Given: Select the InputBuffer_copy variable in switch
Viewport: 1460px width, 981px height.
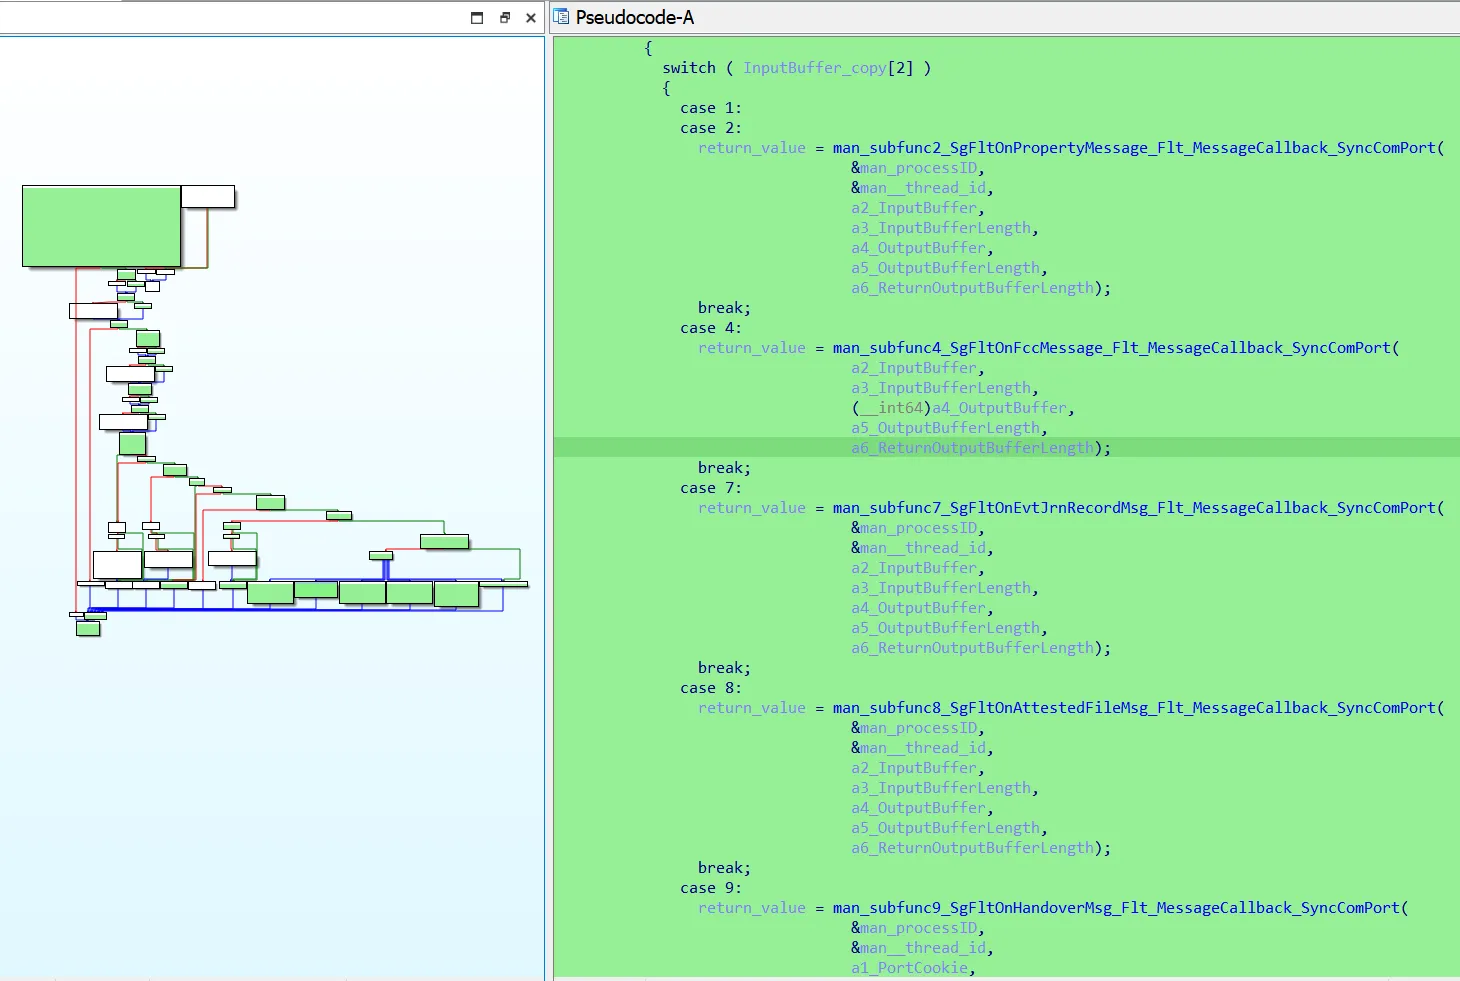Looking at the screenshot, I should [x=814, y=68].
